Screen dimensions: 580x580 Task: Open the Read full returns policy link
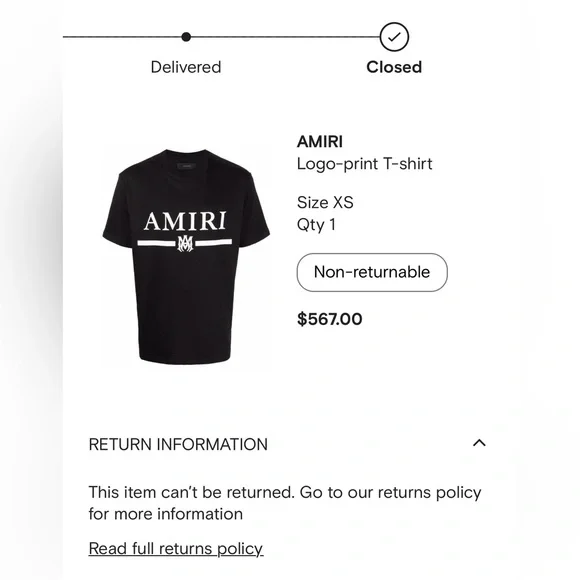point(176,549)
